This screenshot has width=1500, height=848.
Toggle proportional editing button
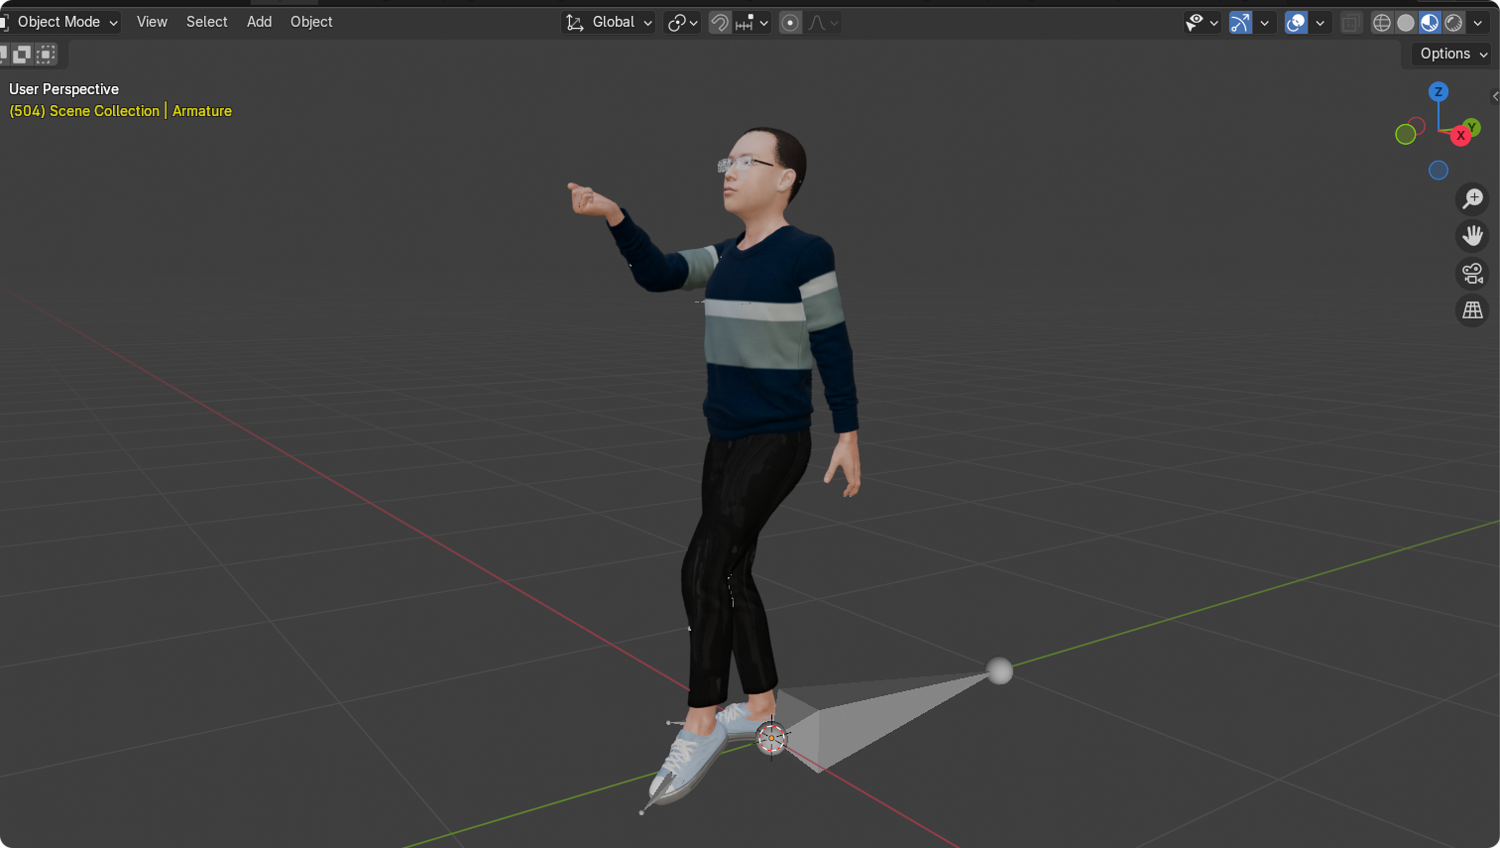click(x=790, y=23)
